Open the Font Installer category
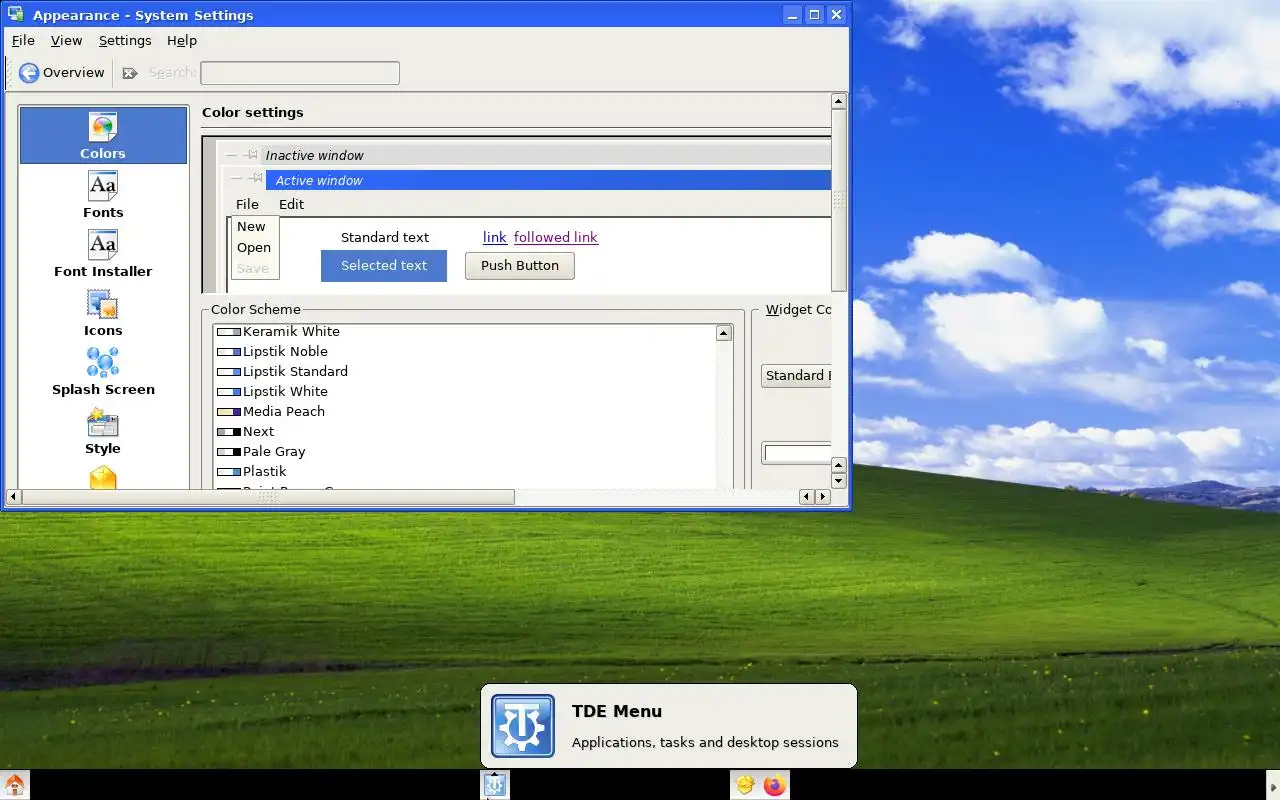The width and height of the screenshot is (1280, 800). point(103,253)
